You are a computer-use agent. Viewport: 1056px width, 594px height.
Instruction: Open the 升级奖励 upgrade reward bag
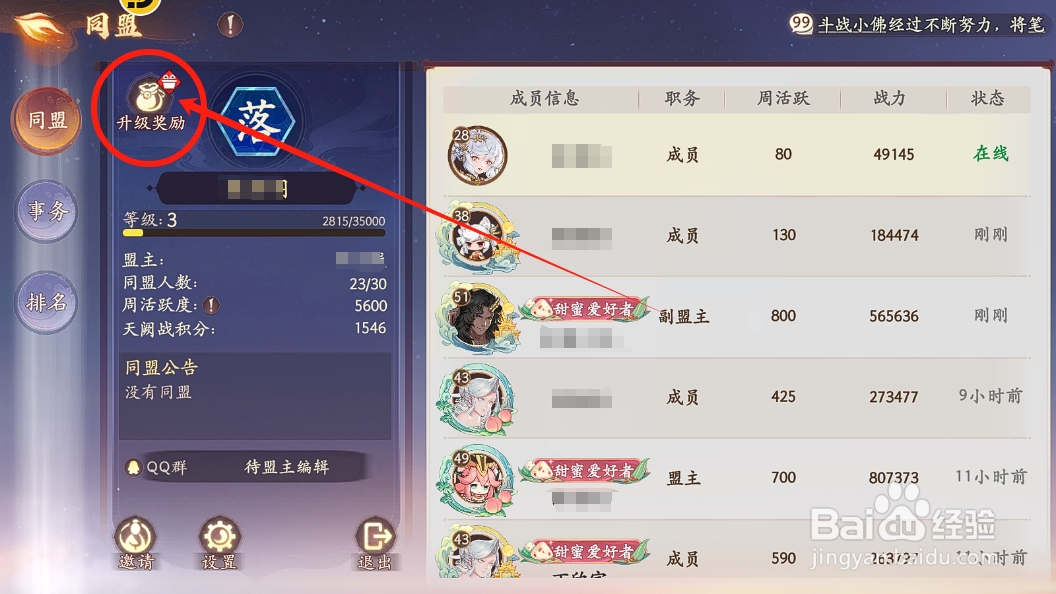tap(150, 100)
